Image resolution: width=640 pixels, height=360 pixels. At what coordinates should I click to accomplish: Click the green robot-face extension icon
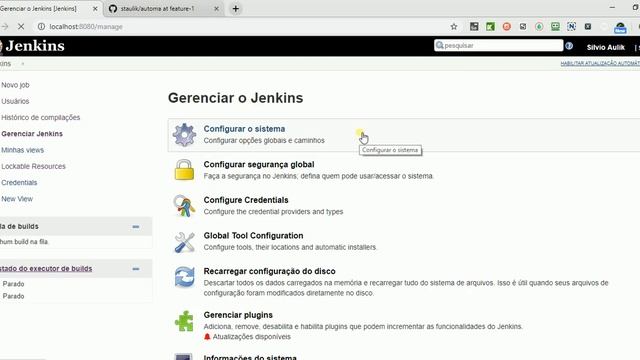coord(555,27)
